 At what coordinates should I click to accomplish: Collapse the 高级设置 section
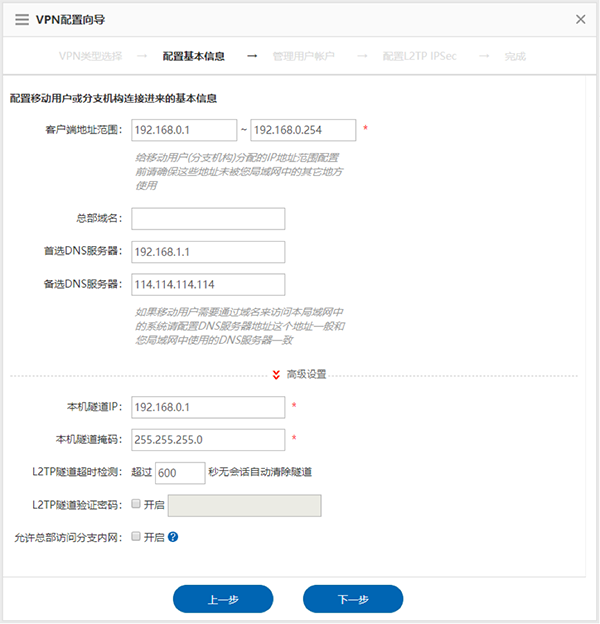click(299, 374)
